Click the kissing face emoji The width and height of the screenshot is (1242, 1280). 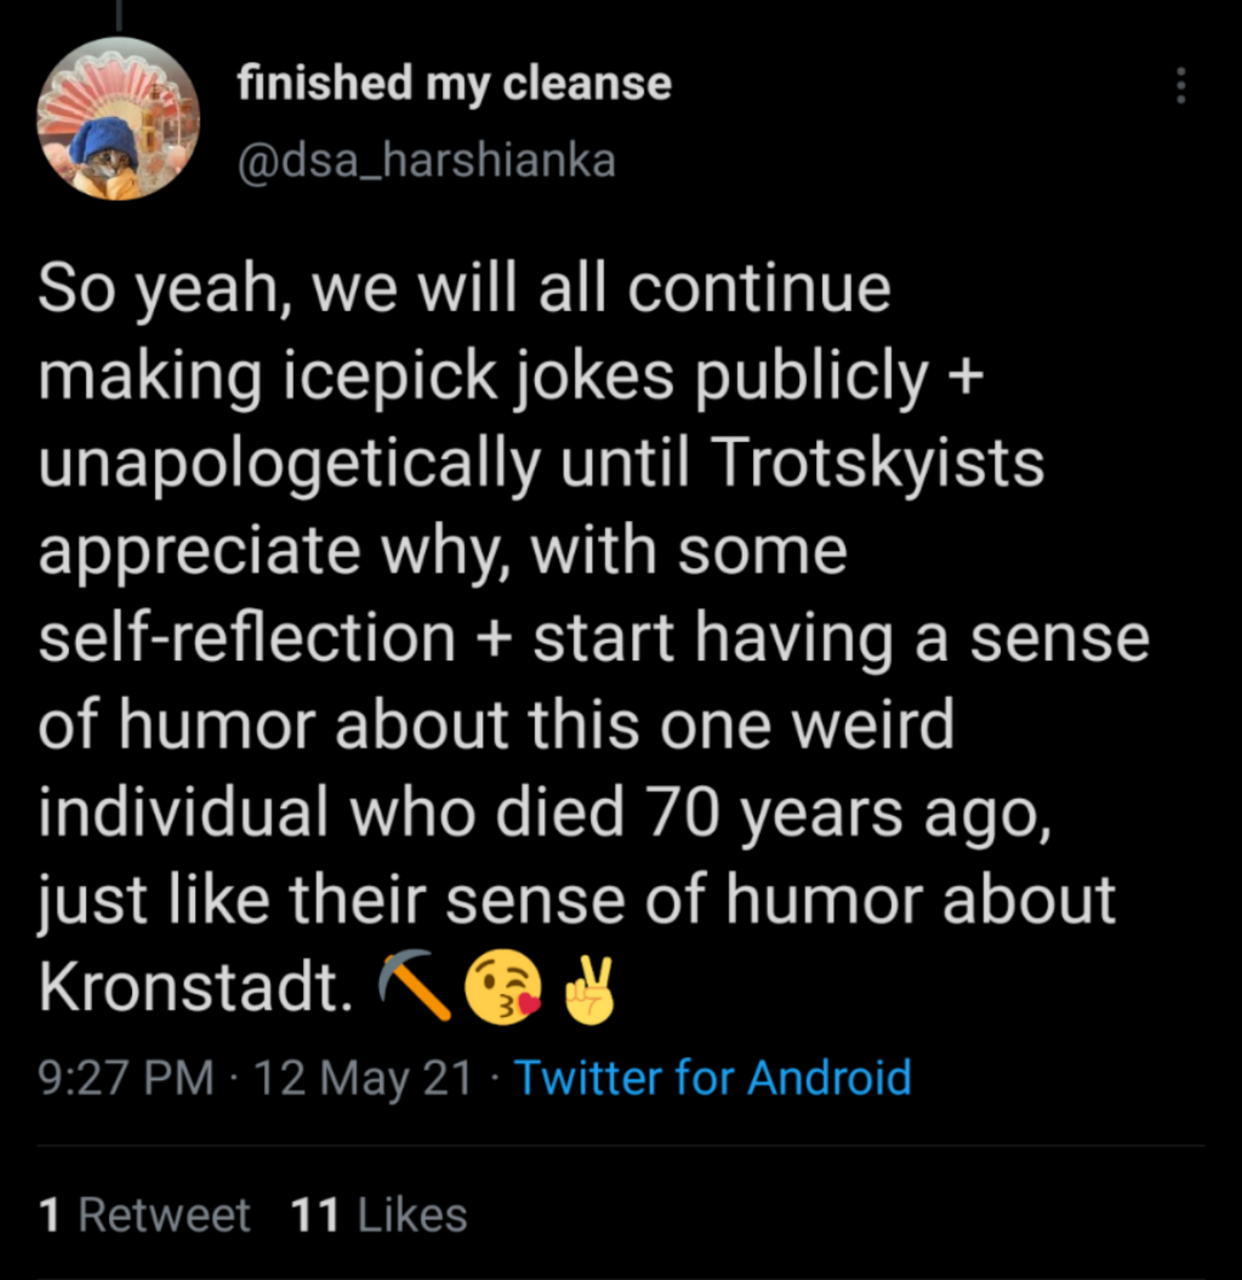coord(503,989)
